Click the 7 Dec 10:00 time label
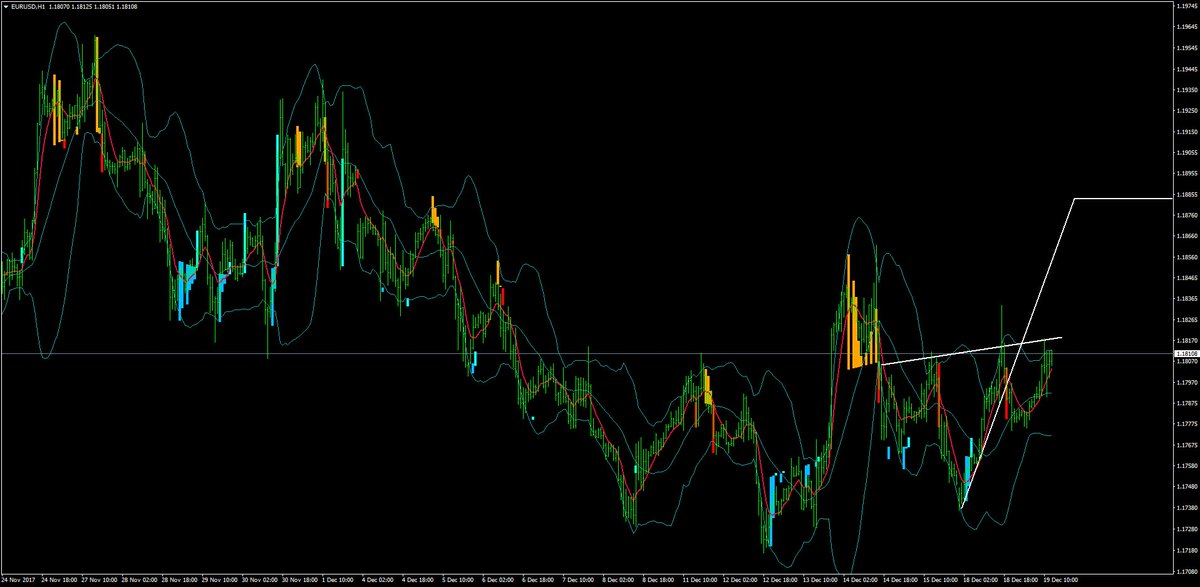 click(x=578, y=580)
